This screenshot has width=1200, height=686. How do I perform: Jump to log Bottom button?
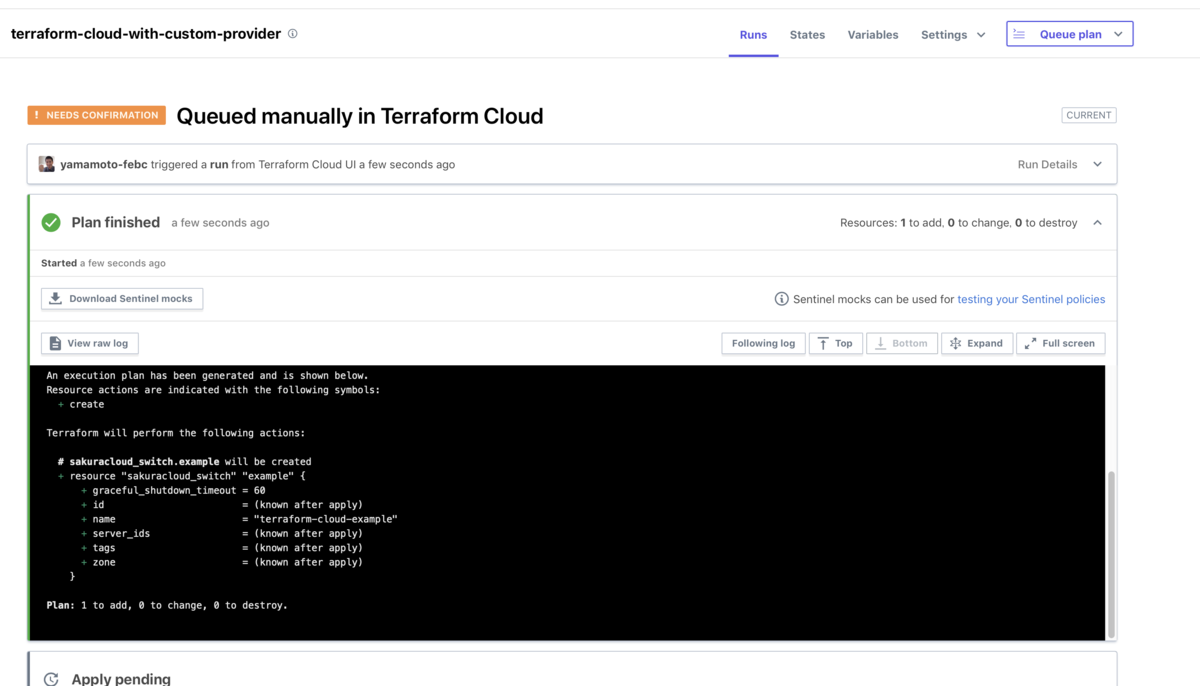[x=901, y=343]
